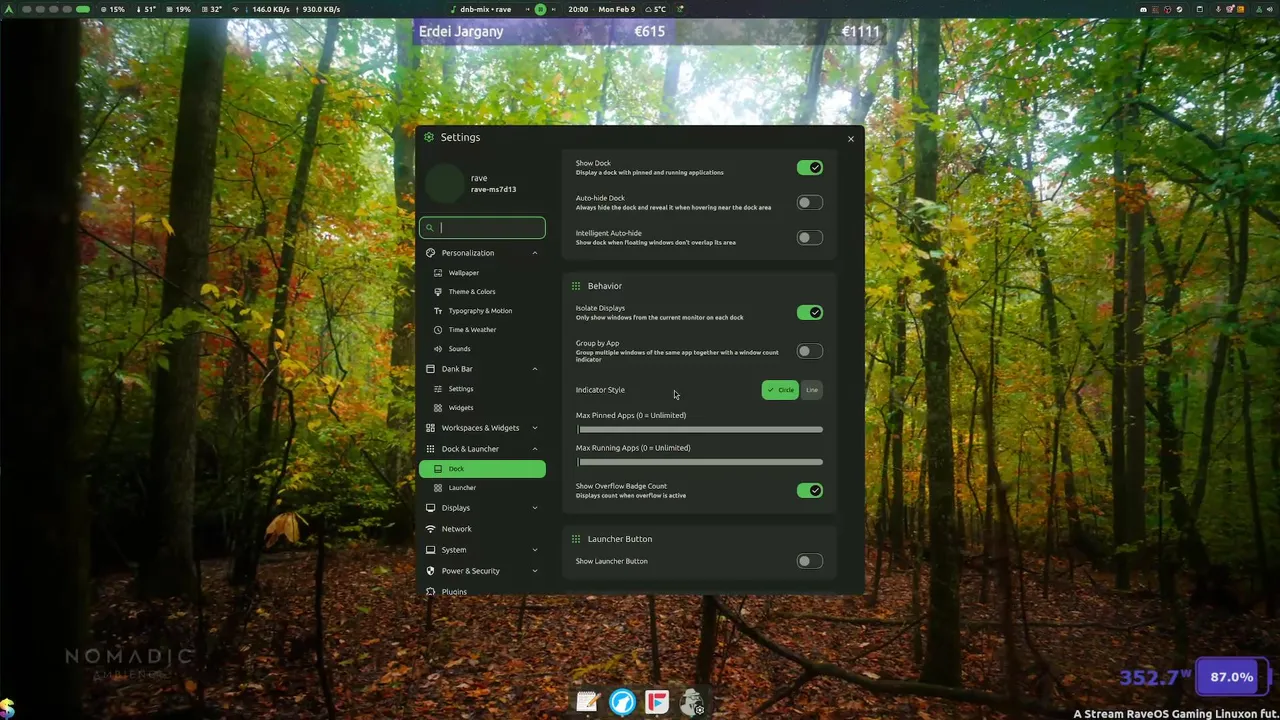Click the launcher logo at top-left of bar
1280x720 pixels.
10,9
